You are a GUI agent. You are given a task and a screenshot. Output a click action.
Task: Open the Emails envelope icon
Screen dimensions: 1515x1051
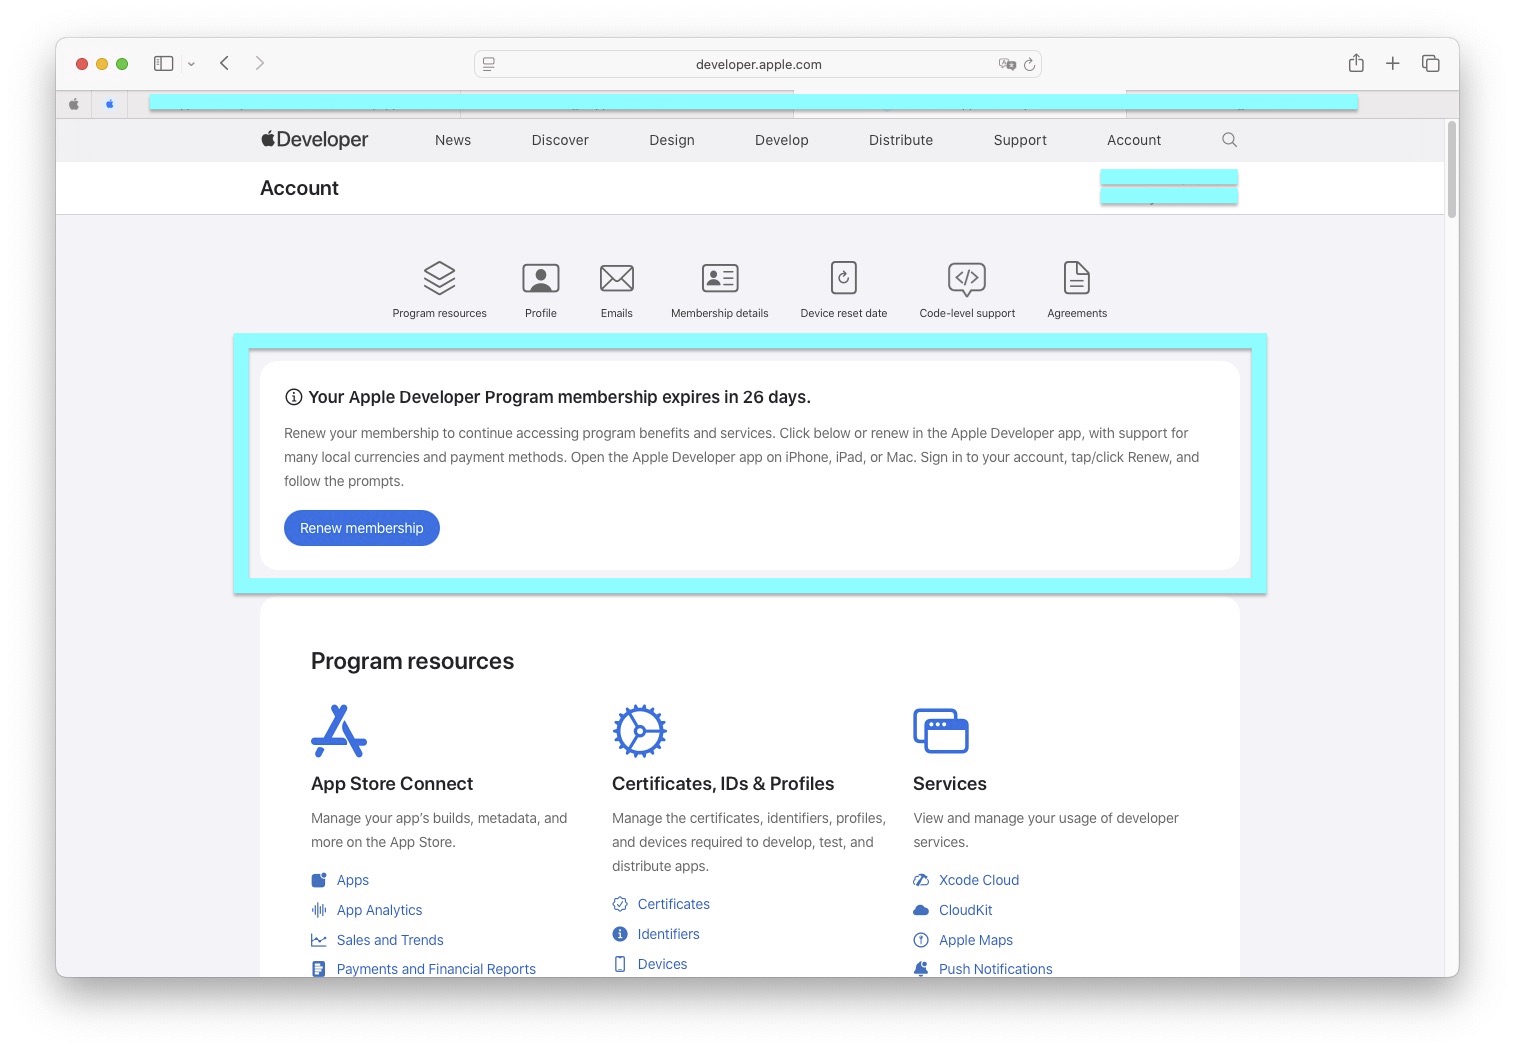click(617, 278)
